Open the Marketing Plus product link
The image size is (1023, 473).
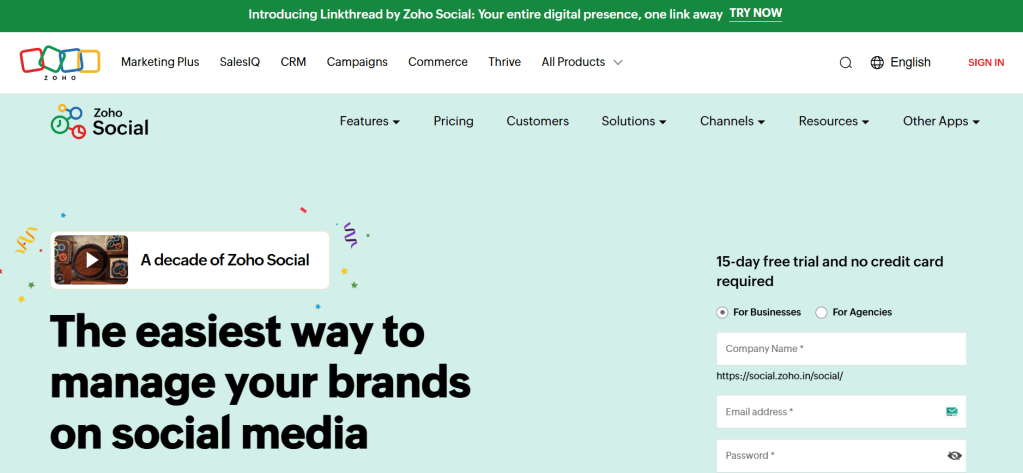(x=160, y=62)
